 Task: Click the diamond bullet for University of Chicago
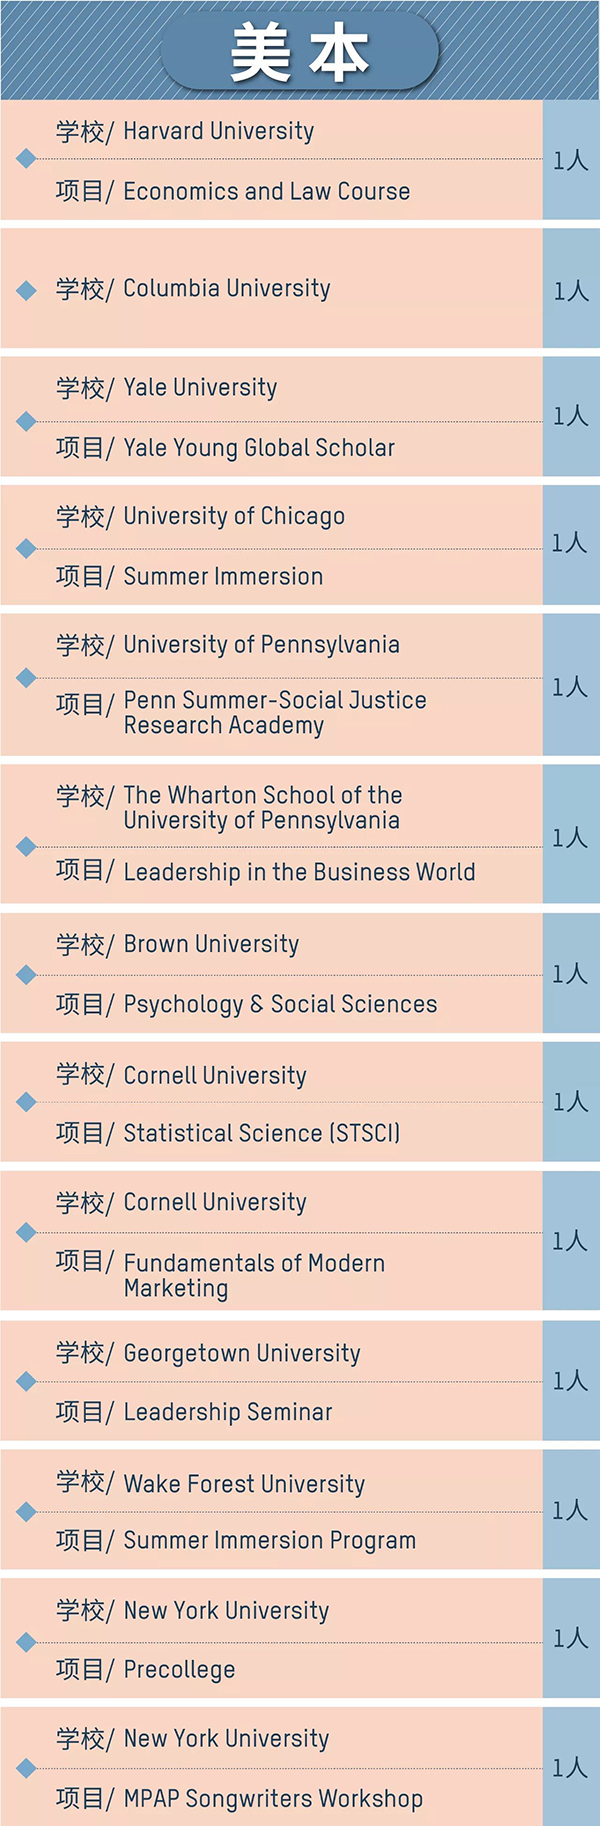27,548
